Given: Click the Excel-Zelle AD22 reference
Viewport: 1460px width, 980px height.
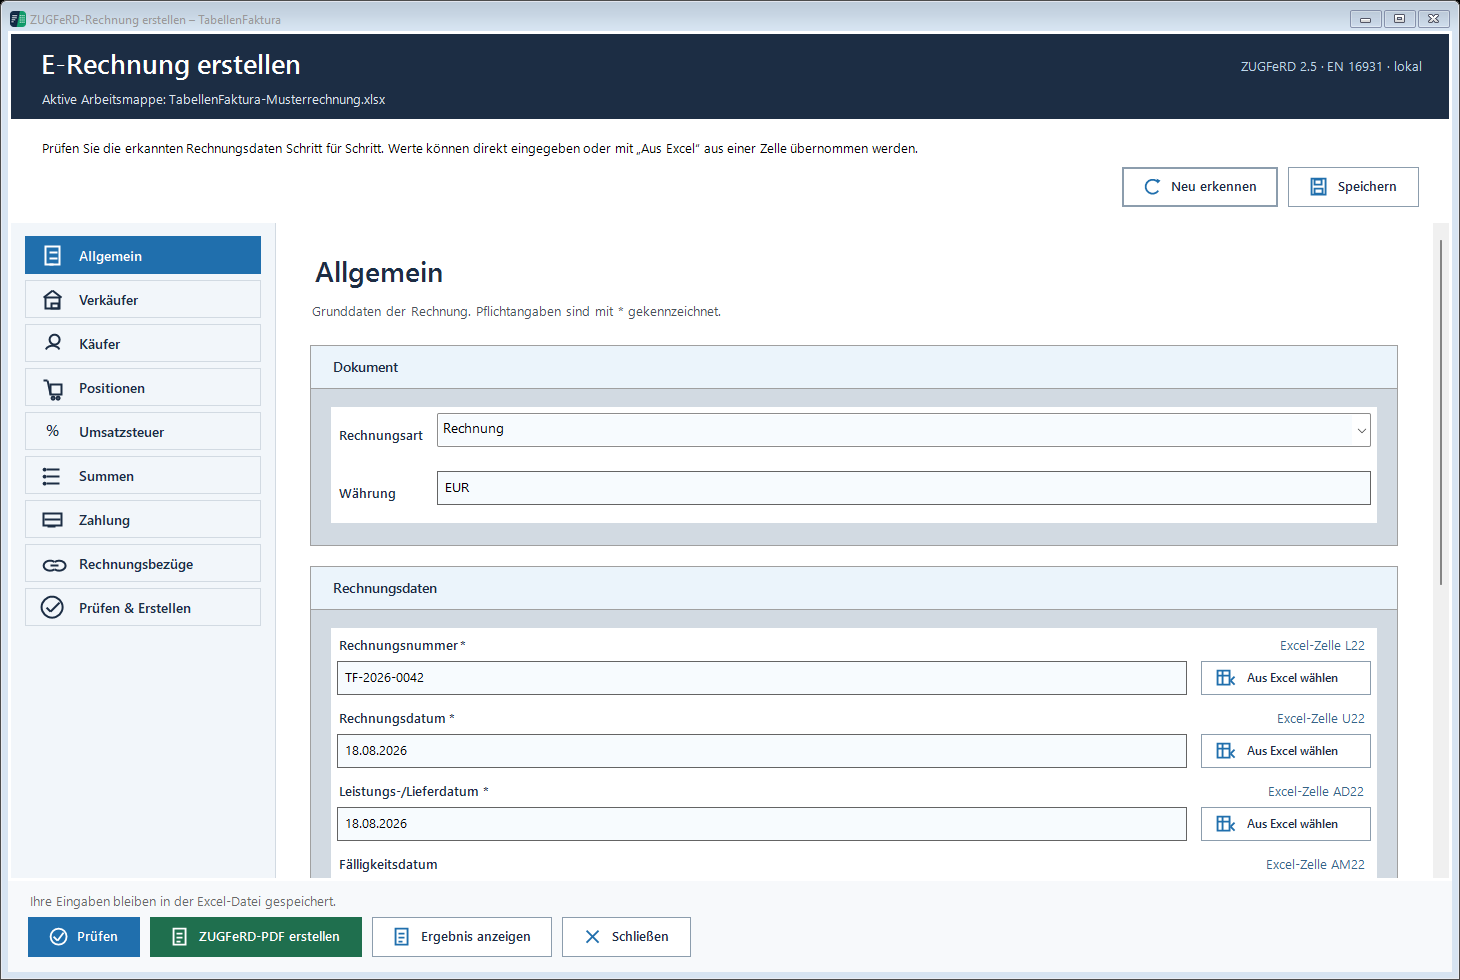Looking at the screenshot, I should (1316, 792).
